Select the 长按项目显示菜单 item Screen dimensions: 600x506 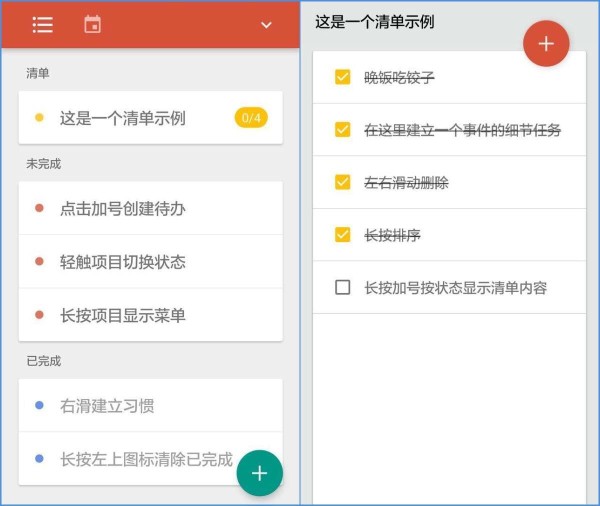click(x=150, y=315)
